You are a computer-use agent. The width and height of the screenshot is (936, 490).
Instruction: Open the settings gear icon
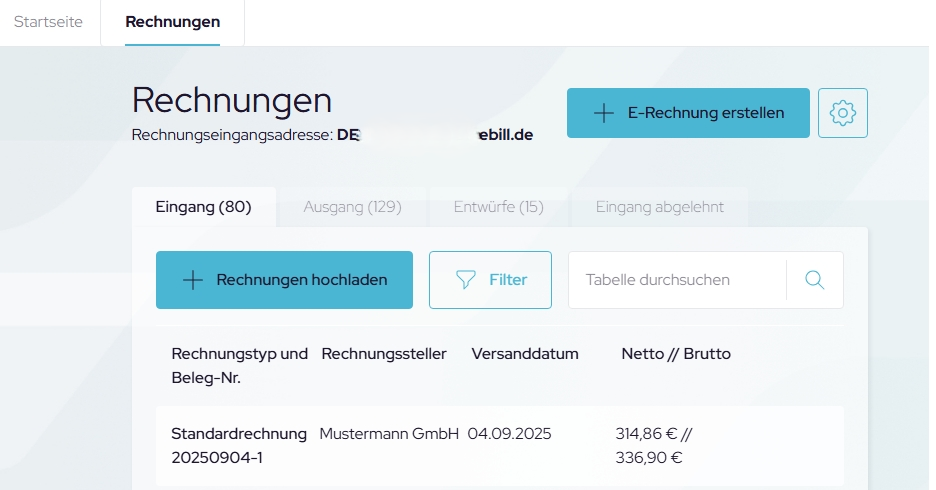842,113
